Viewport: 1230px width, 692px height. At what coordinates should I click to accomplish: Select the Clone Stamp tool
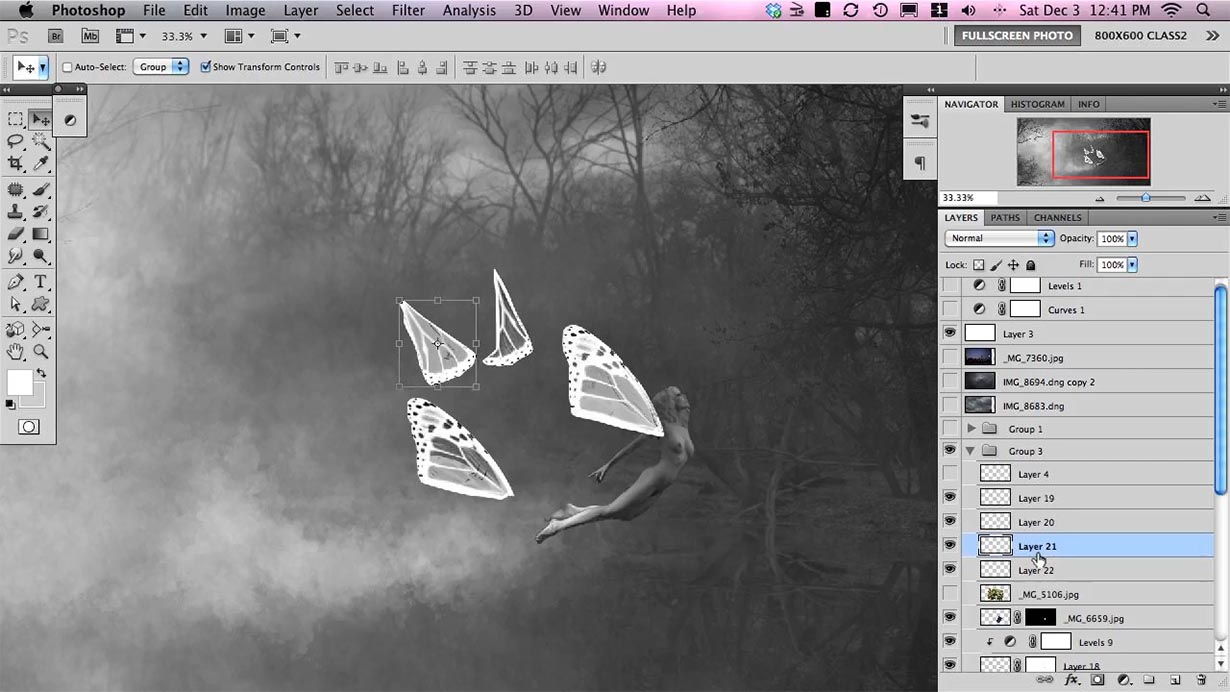(15, 211)
